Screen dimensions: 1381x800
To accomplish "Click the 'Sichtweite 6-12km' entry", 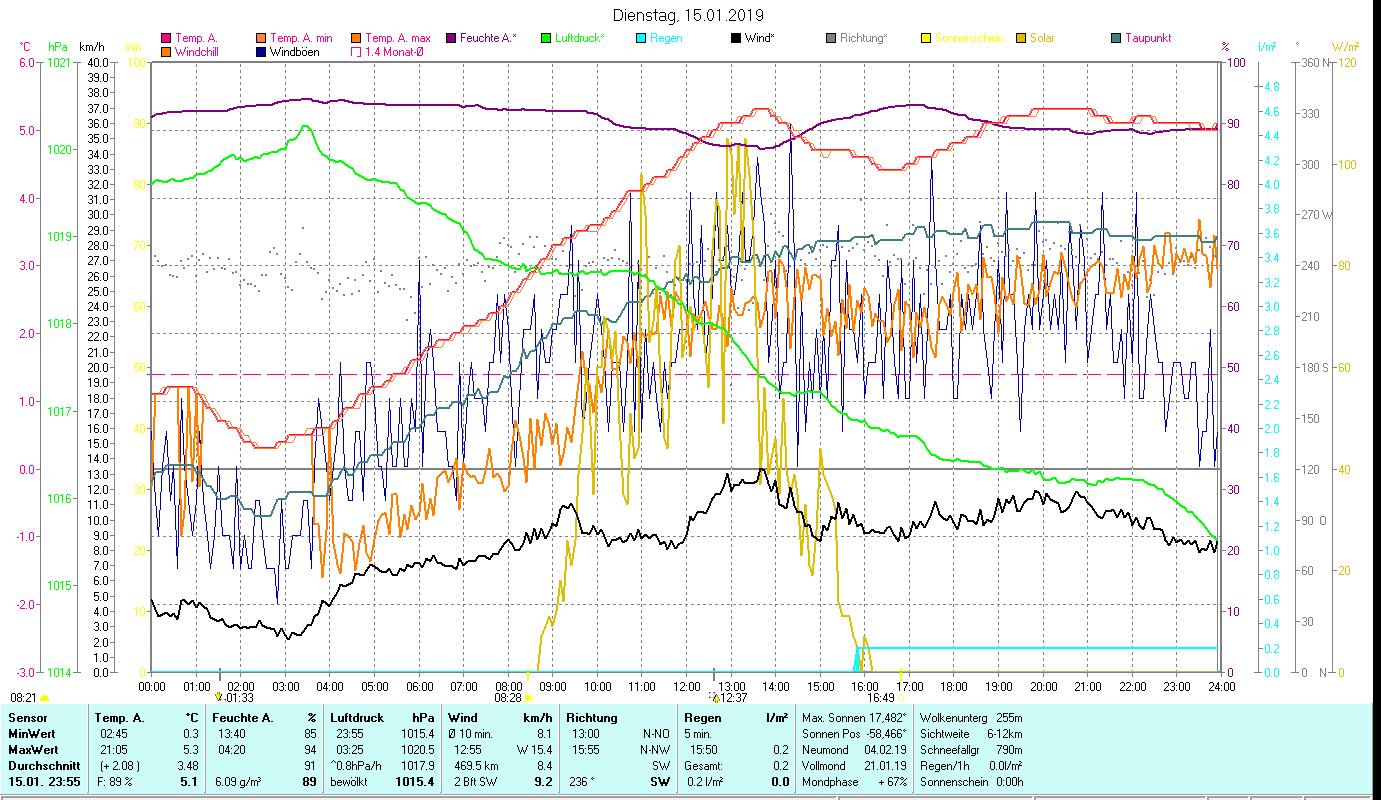I will (x=971, y=734).
